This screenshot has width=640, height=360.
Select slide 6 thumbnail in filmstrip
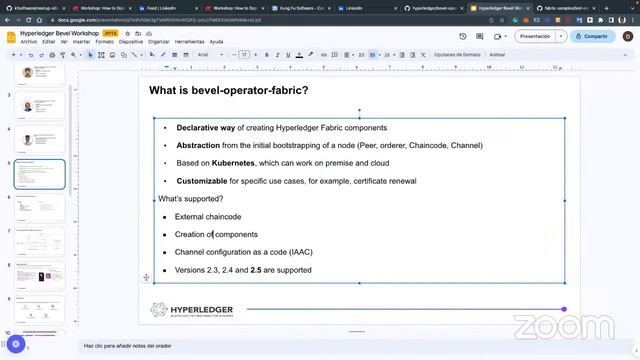tap(40, 208)
